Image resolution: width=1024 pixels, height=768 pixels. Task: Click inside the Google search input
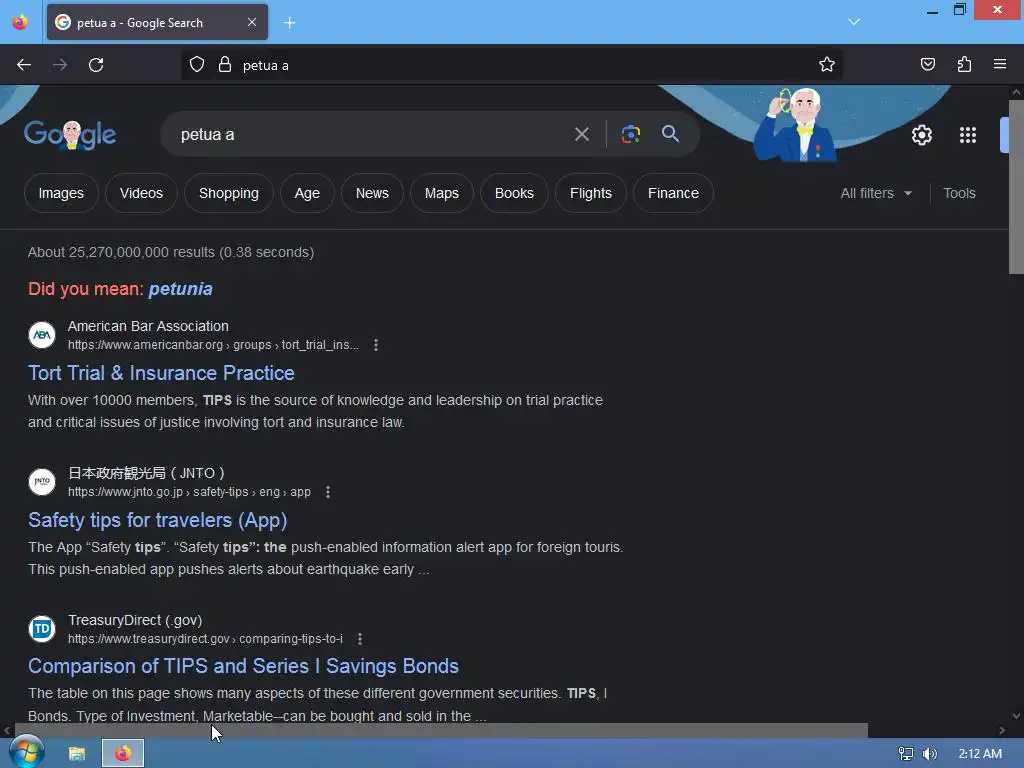pyautogui.click(x=366, y=135)
